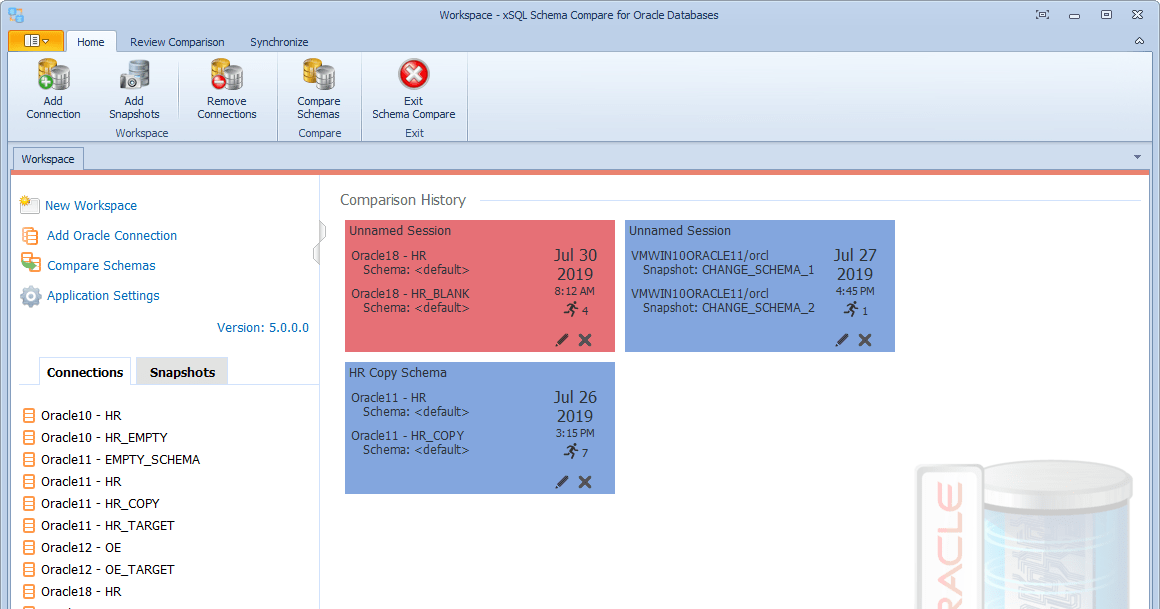
Task: Select the Oracle11 - EMPTY_SCHEMA connection
Action: pyautogui.click(x=120, y=460)
